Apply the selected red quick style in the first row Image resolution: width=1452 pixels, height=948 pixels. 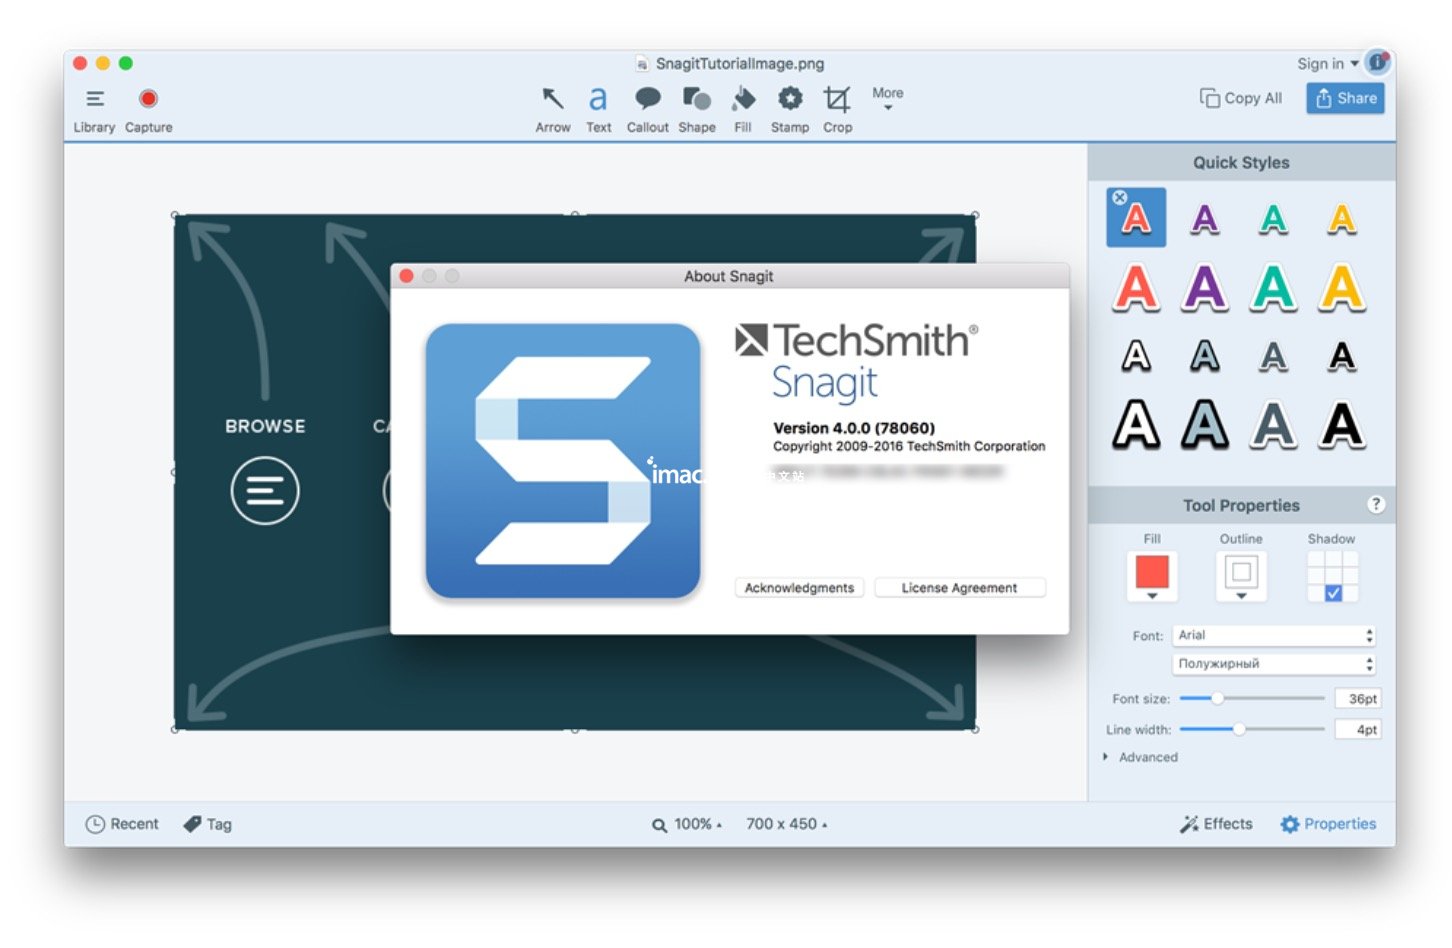(x=1136, y=218)
